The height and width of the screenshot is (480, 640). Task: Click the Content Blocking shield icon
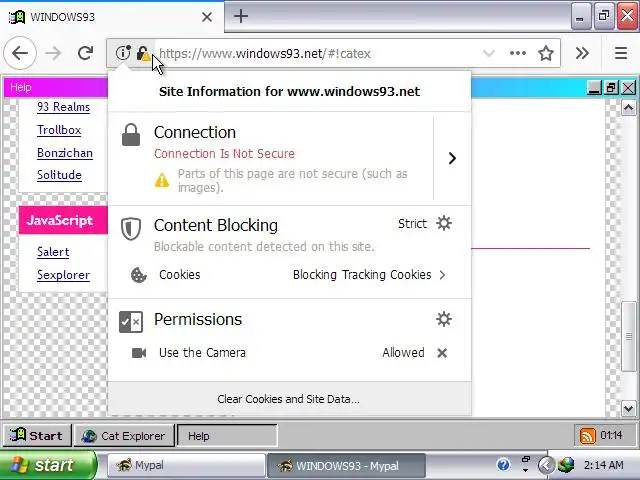(131, 228)
